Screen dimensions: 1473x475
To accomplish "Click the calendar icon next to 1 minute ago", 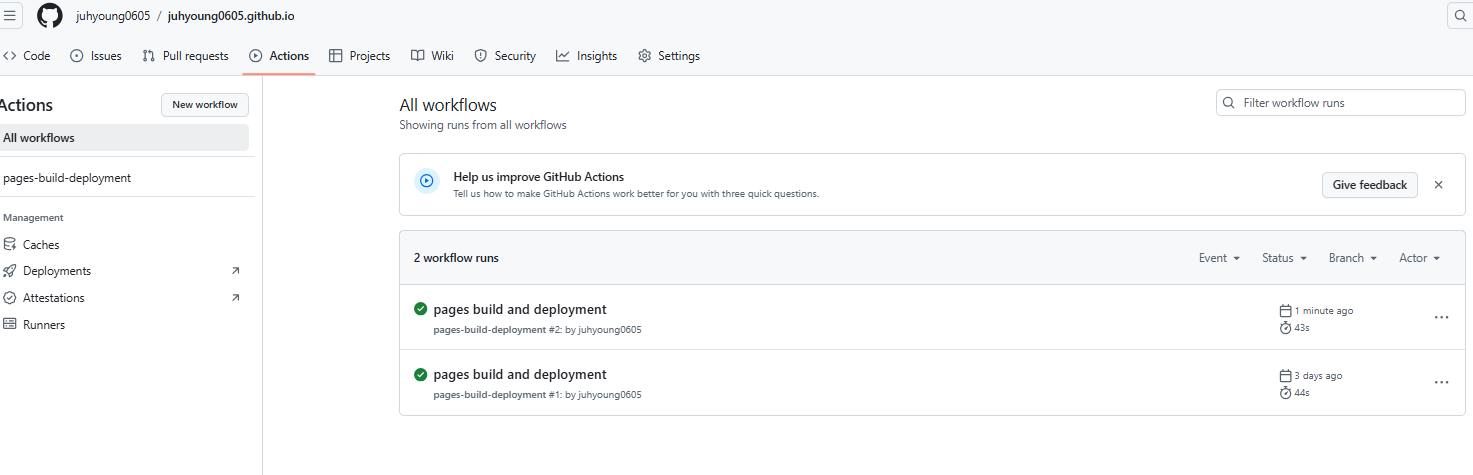I will point(1286,311).
